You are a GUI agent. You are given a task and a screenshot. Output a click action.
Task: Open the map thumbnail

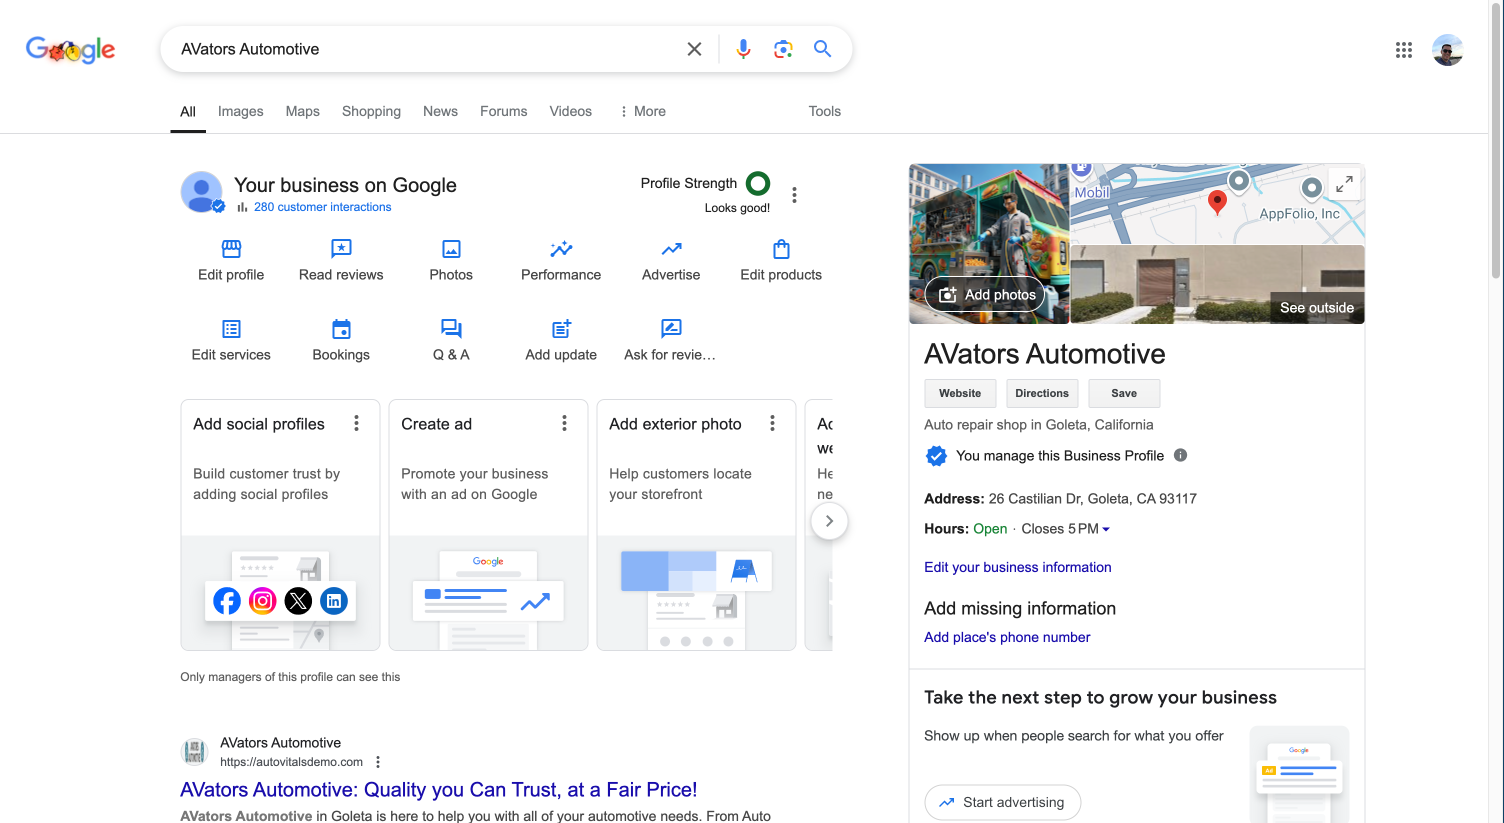click(1217, 204)
